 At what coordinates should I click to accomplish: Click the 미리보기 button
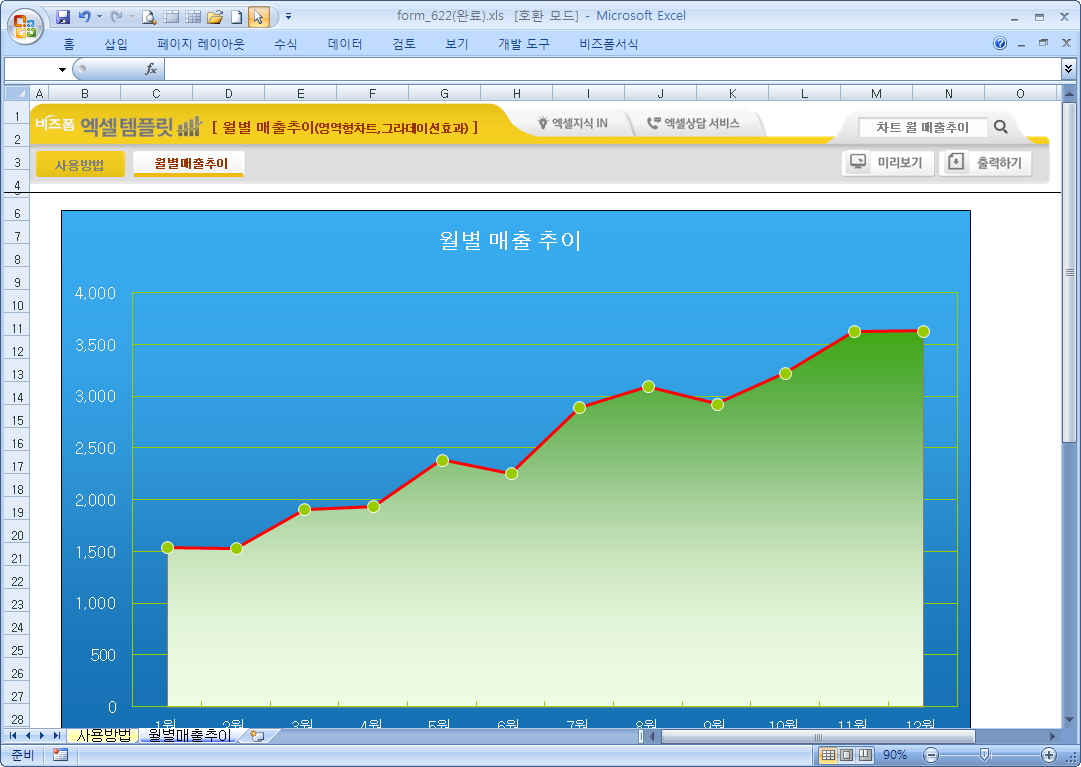coord(888,163)
